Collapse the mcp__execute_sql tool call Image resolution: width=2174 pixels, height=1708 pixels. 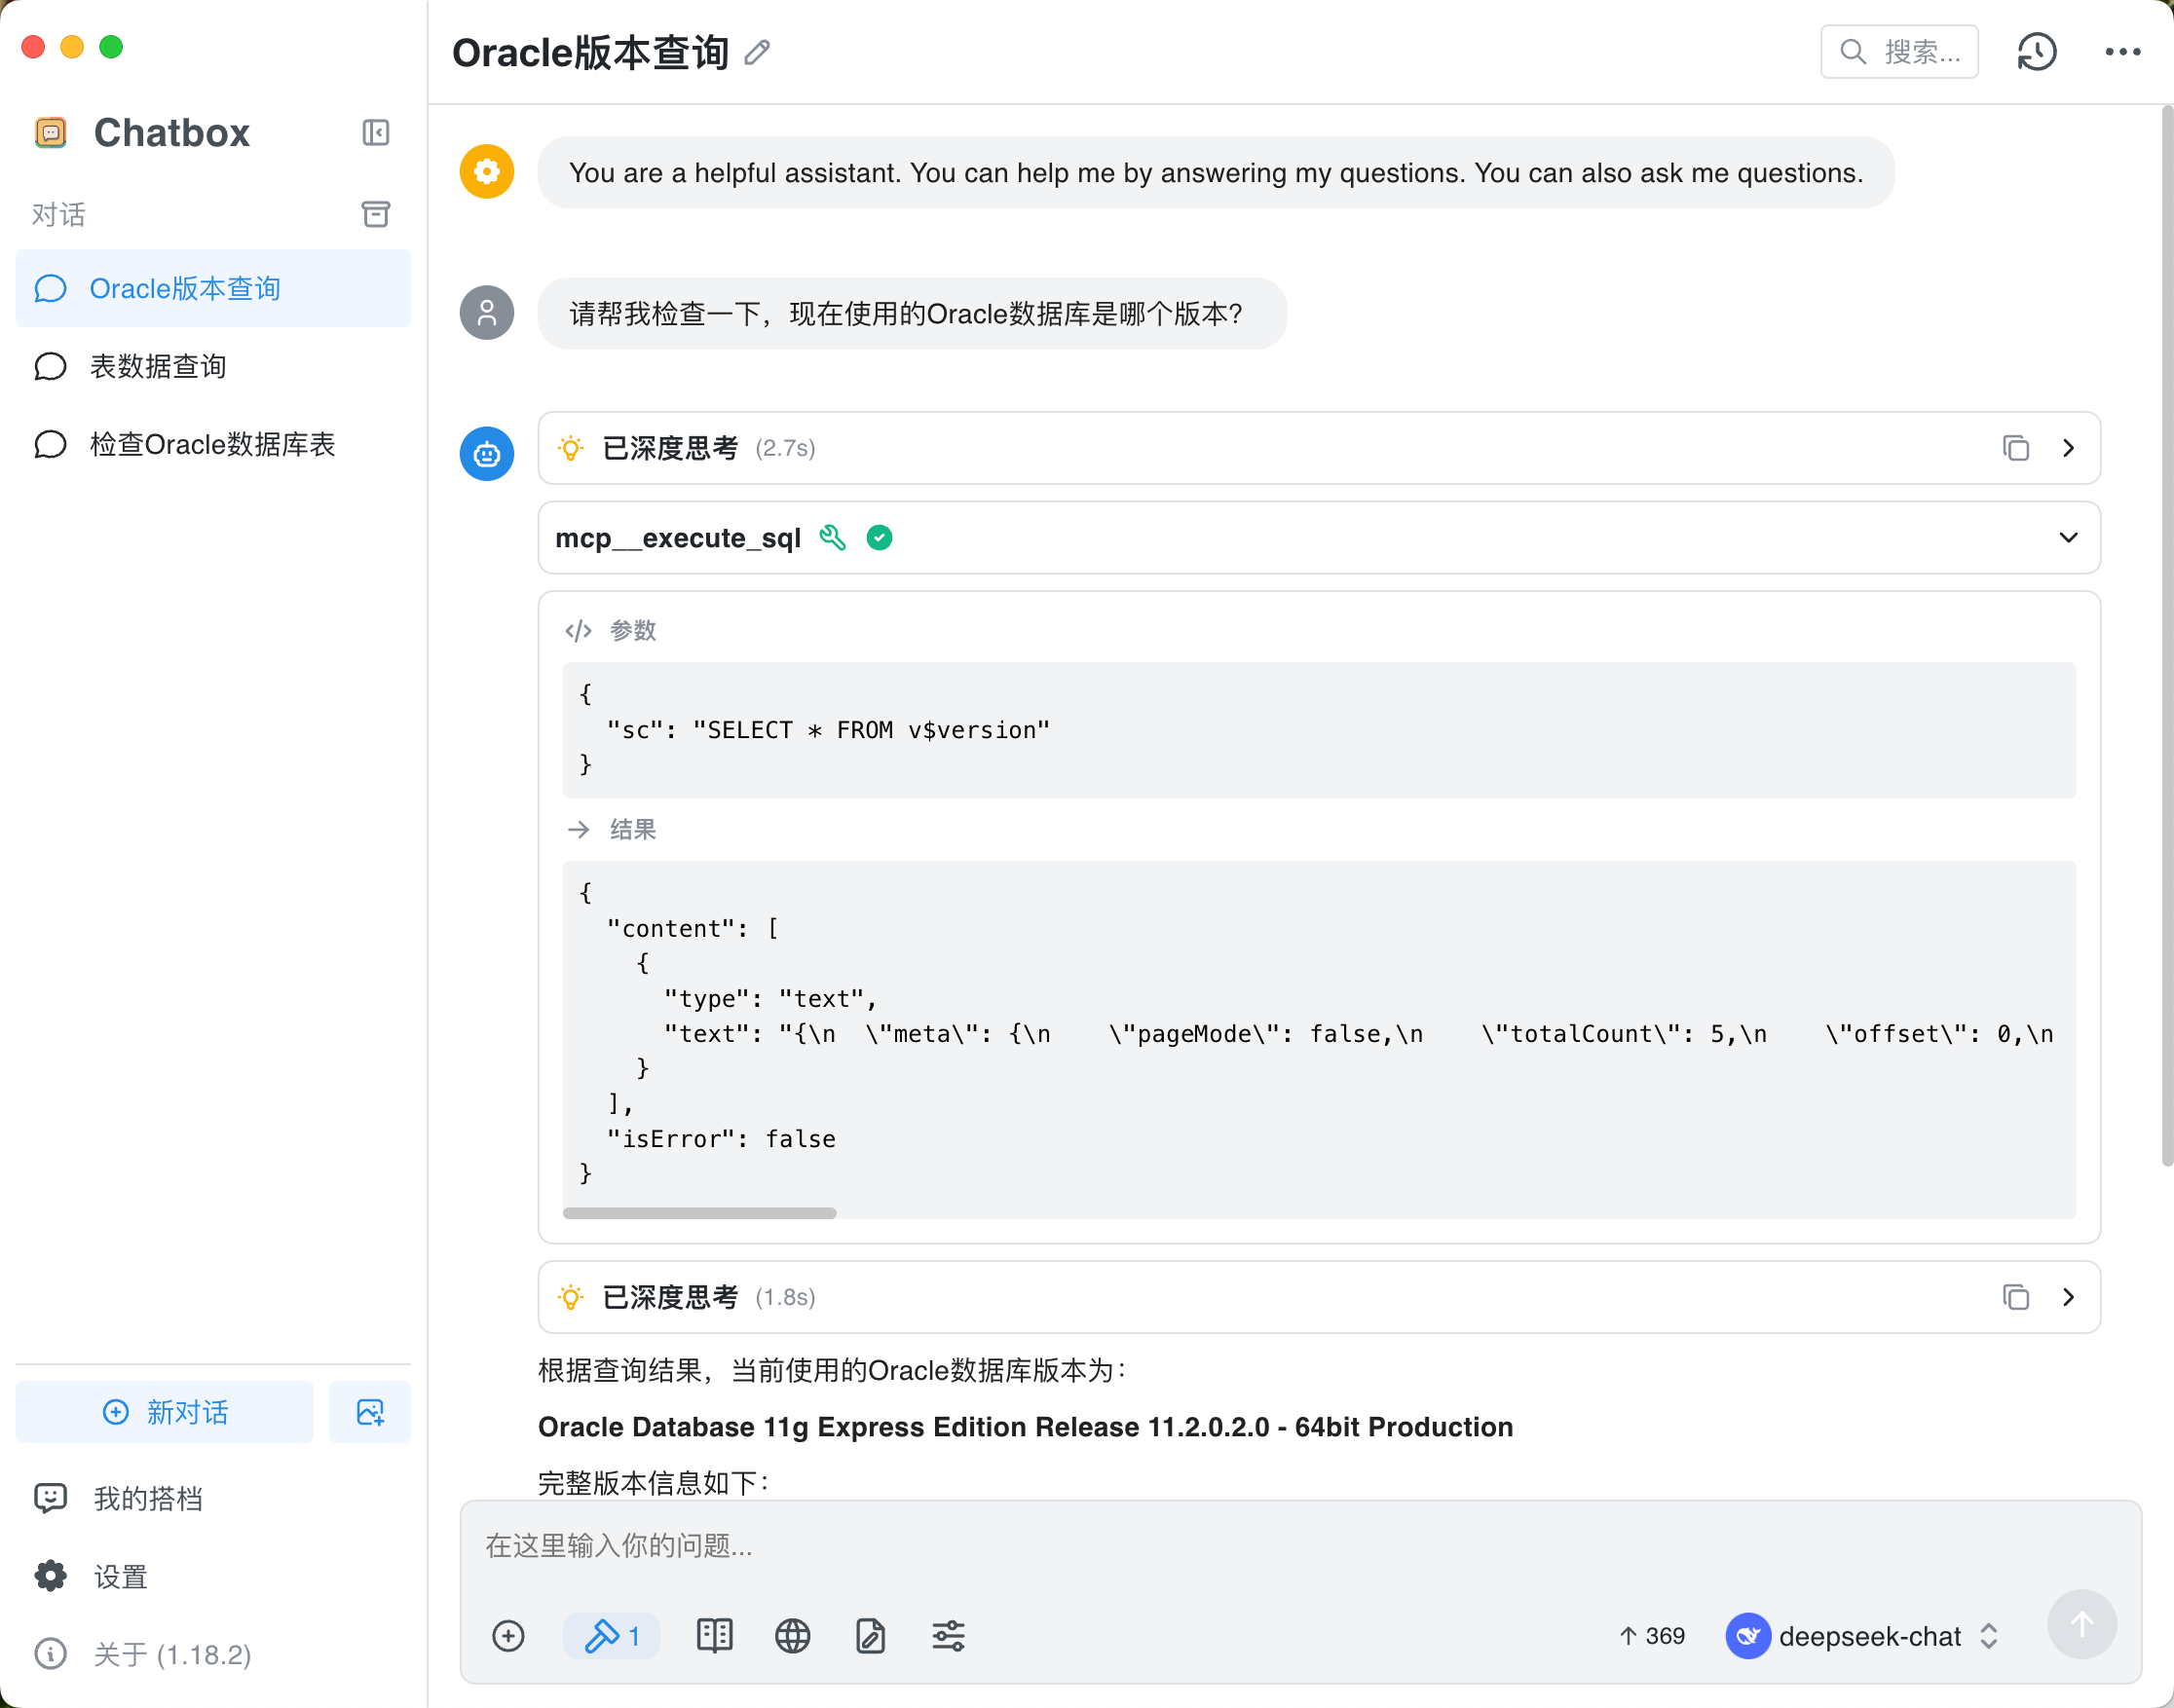[2068, 538]
